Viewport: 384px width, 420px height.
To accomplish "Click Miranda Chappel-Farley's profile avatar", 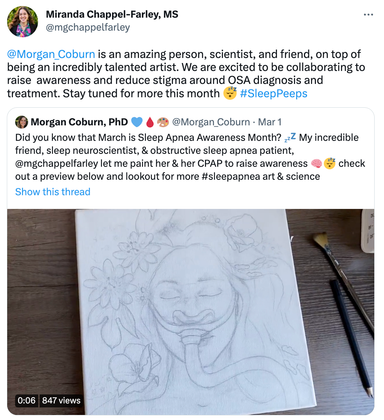I will point(22,22).
